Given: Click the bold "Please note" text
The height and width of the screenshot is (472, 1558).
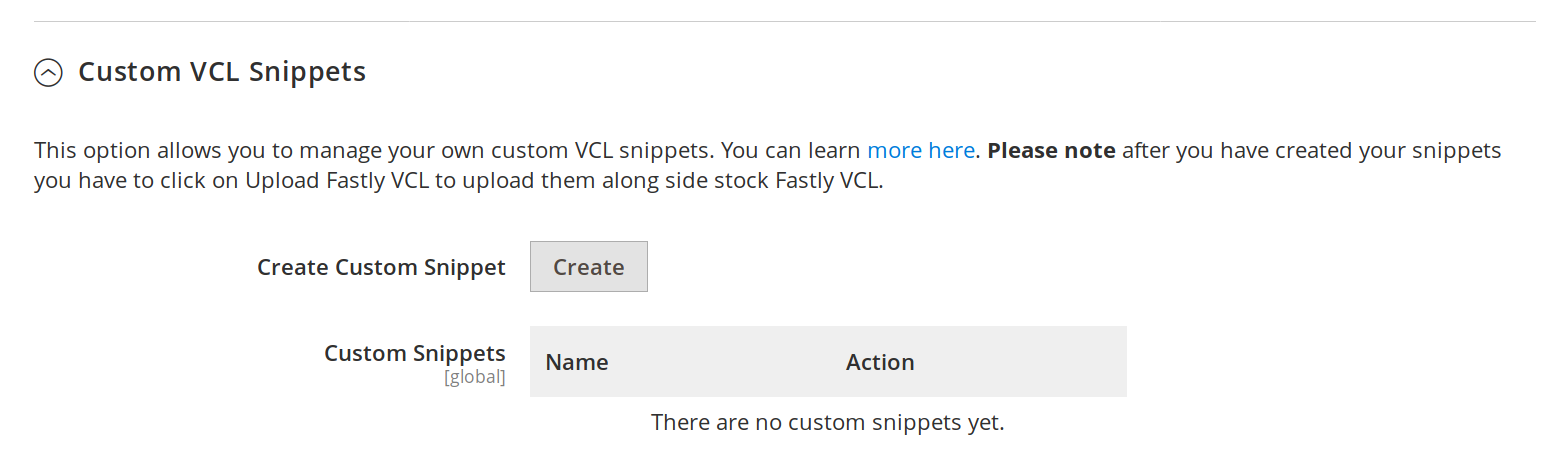Looking at the screenshot, I should click(x=1051, y=151).
